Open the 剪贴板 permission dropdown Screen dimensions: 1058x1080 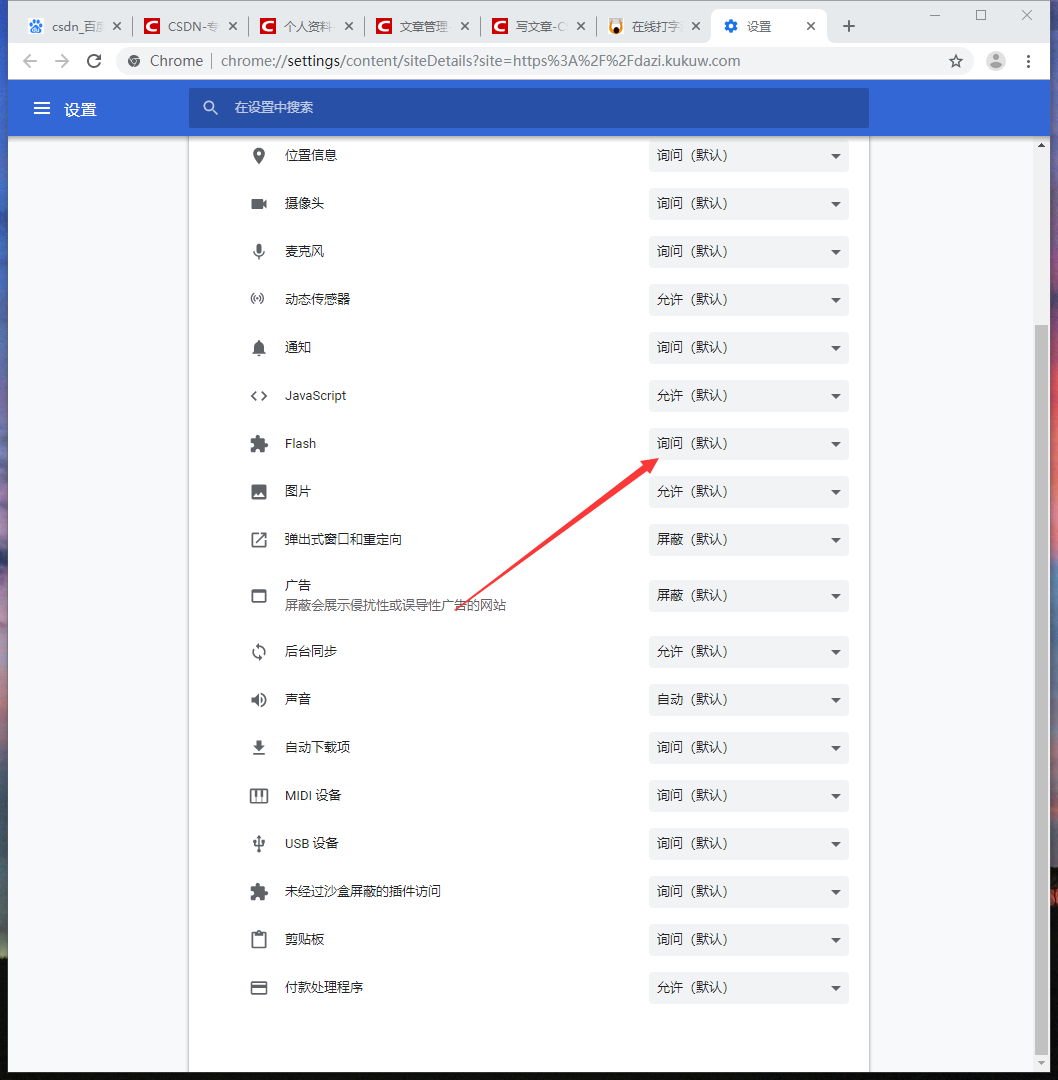pos(748,939)
